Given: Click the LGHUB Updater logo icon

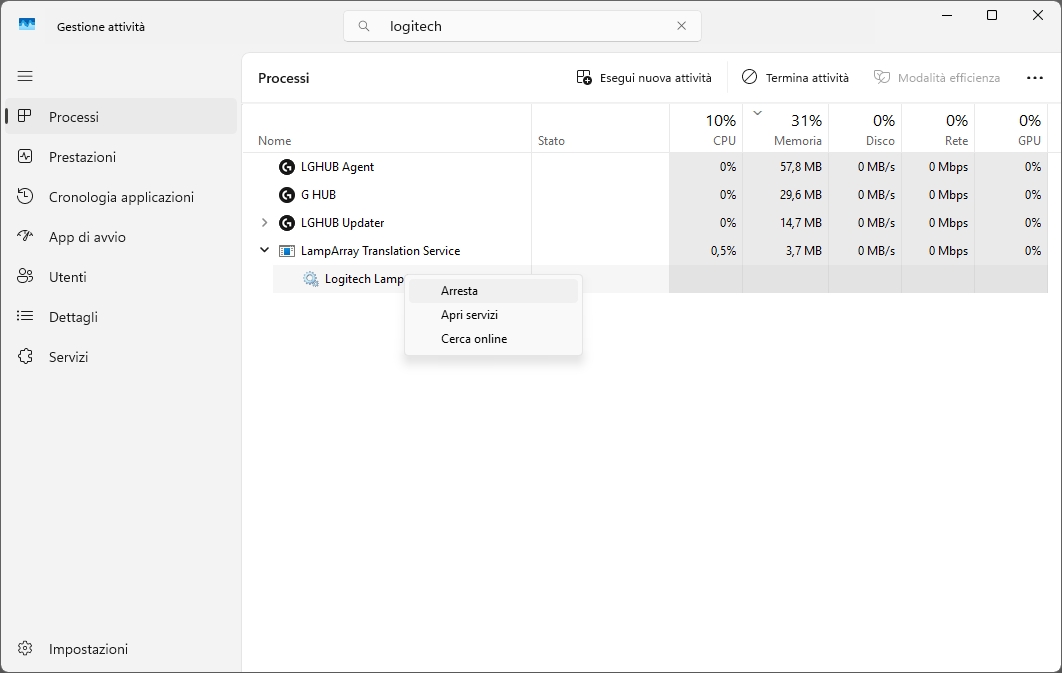Looking at the screenshot, I should [x=286, y=223].
